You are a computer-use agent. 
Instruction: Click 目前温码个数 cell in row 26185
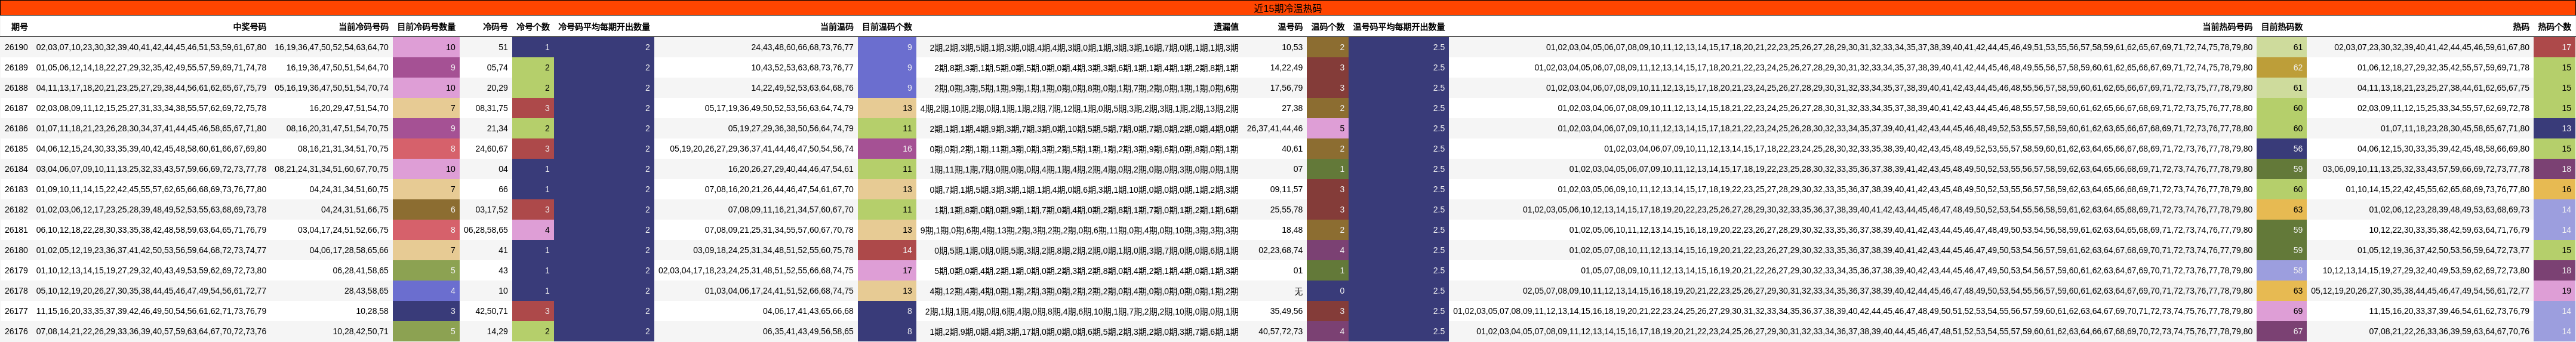click(x=887, y=149)
